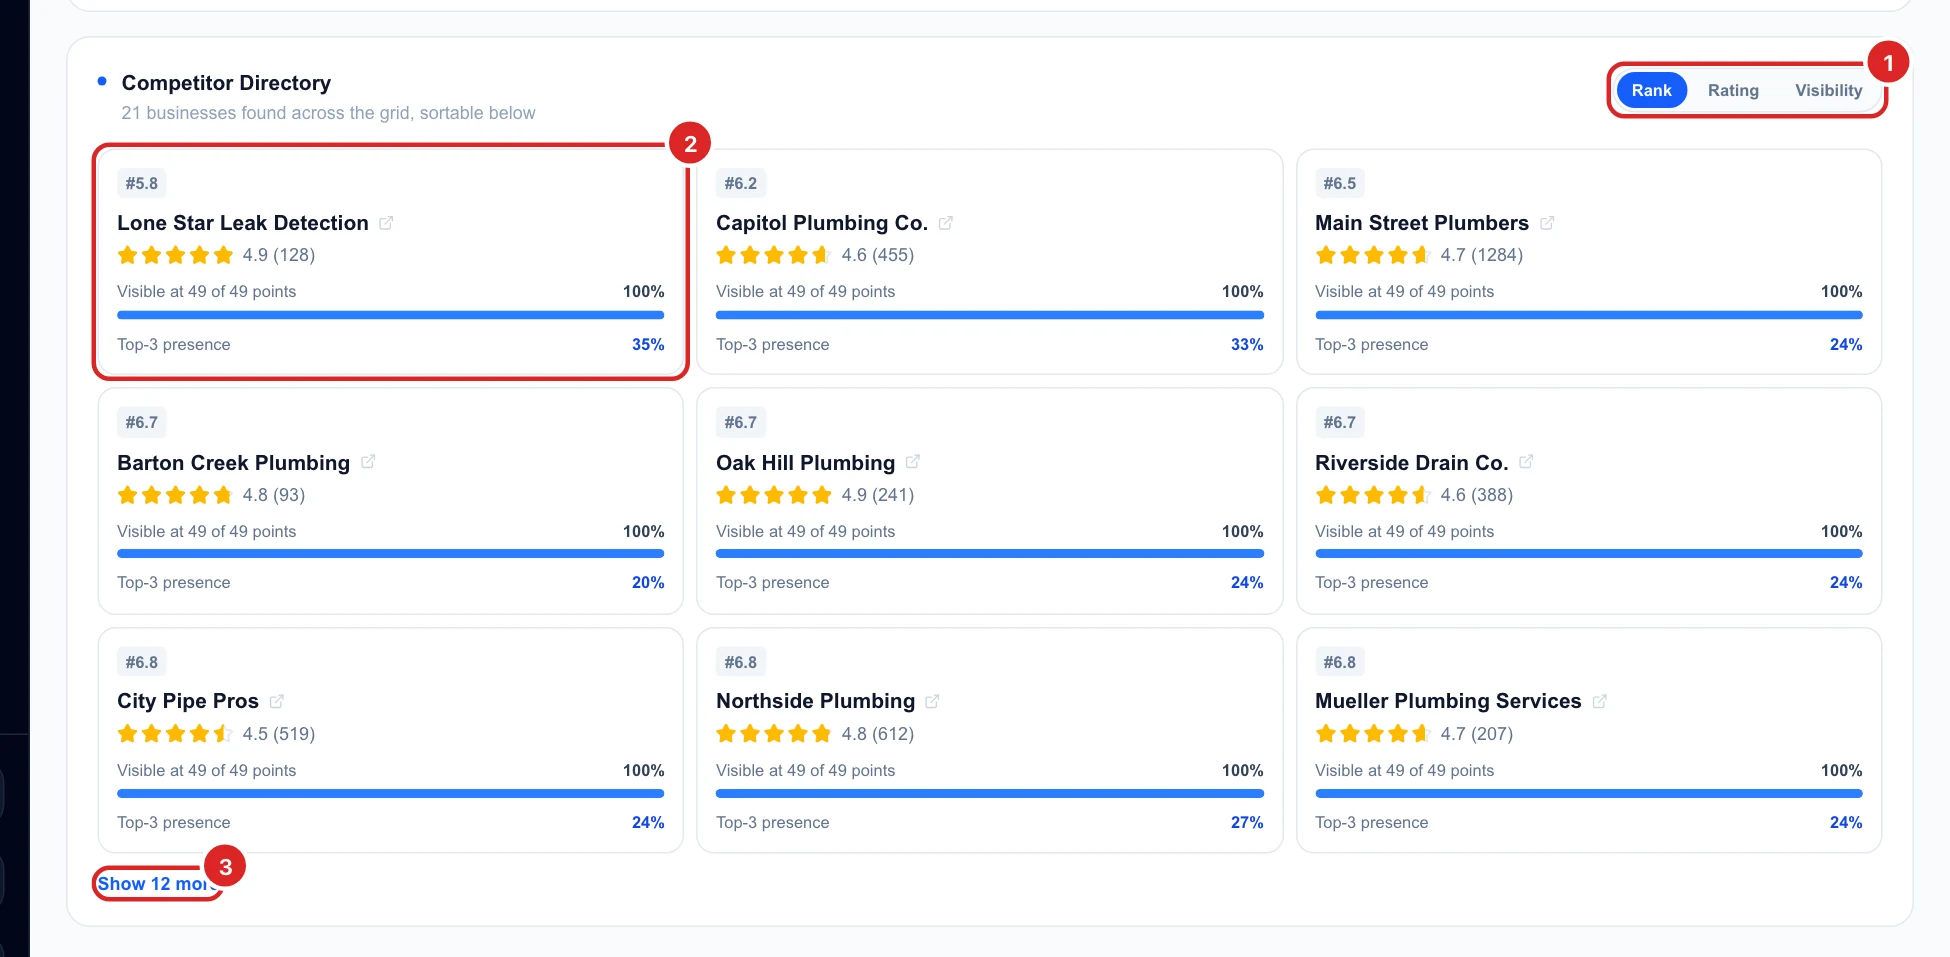
Task: Open external link icon for Barton Creek Plumbing
Action: pyautogui.click(x=368, y=462)
